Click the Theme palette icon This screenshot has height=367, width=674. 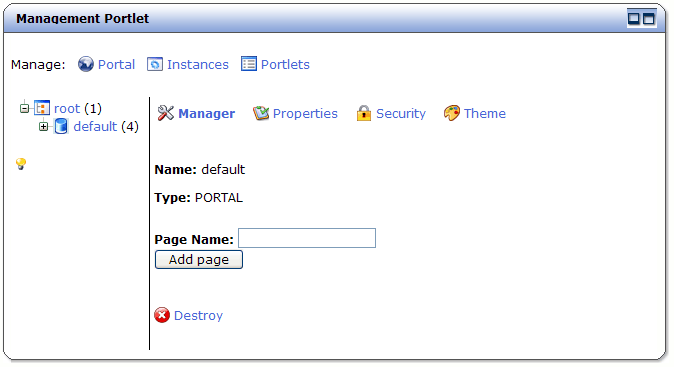point(452,113)
